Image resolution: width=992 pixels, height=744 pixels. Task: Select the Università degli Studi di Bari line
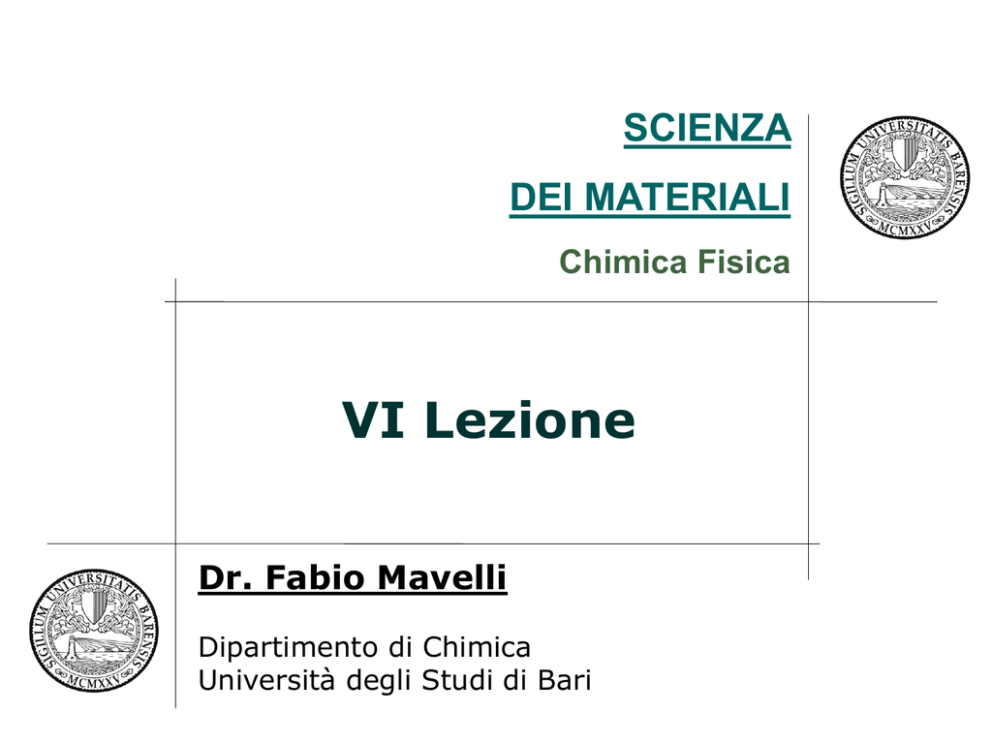coord(395,681)
